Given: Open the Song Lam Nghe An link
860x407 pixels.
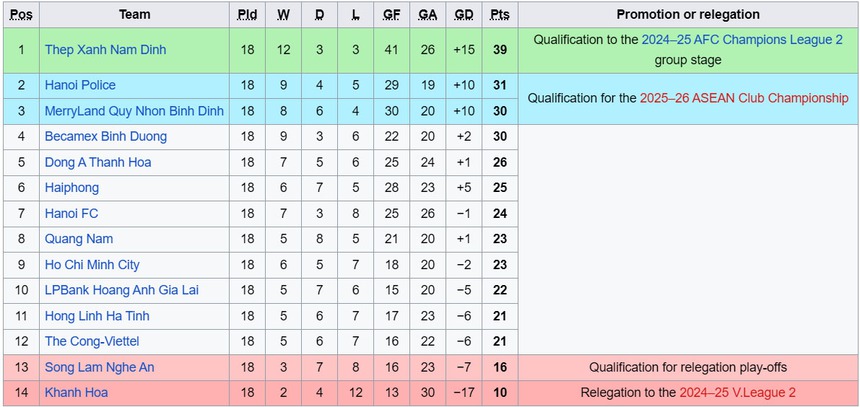Looking at the screenshot, I should click(99, 367).
